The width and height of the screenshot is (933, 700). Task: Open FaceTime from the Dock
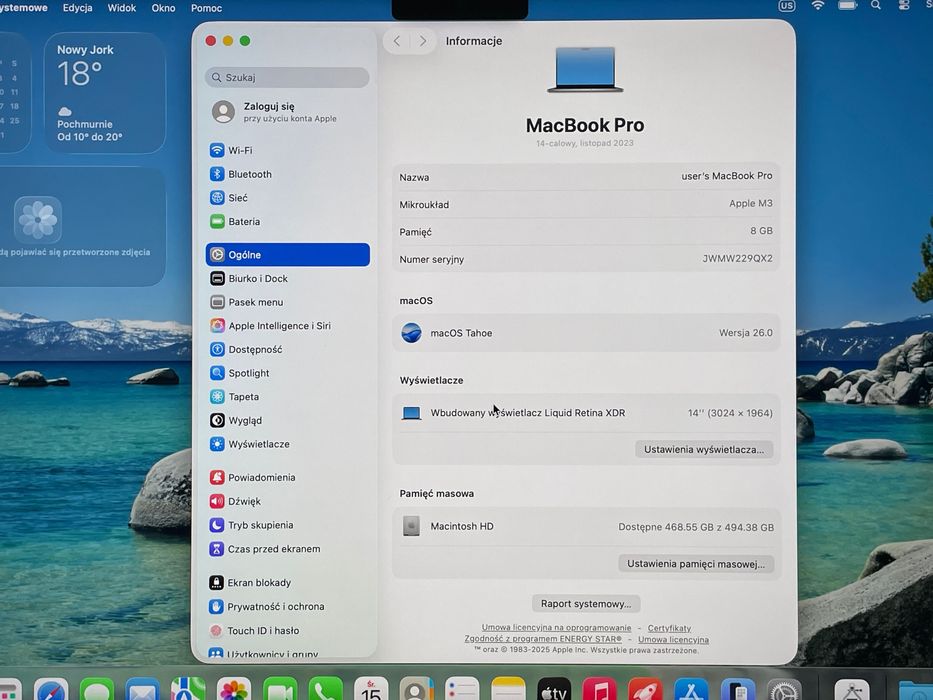coord(280,690)
